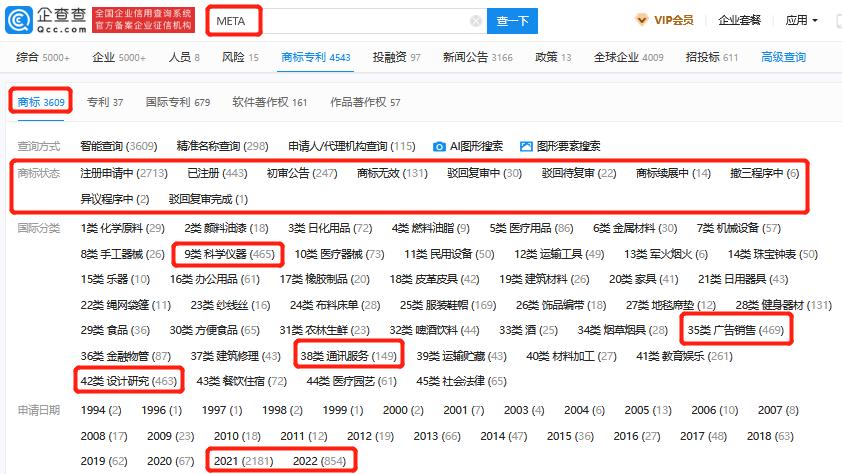Filter applications from year 2020 (67)
842x474 pixels.
pos(171,461)
